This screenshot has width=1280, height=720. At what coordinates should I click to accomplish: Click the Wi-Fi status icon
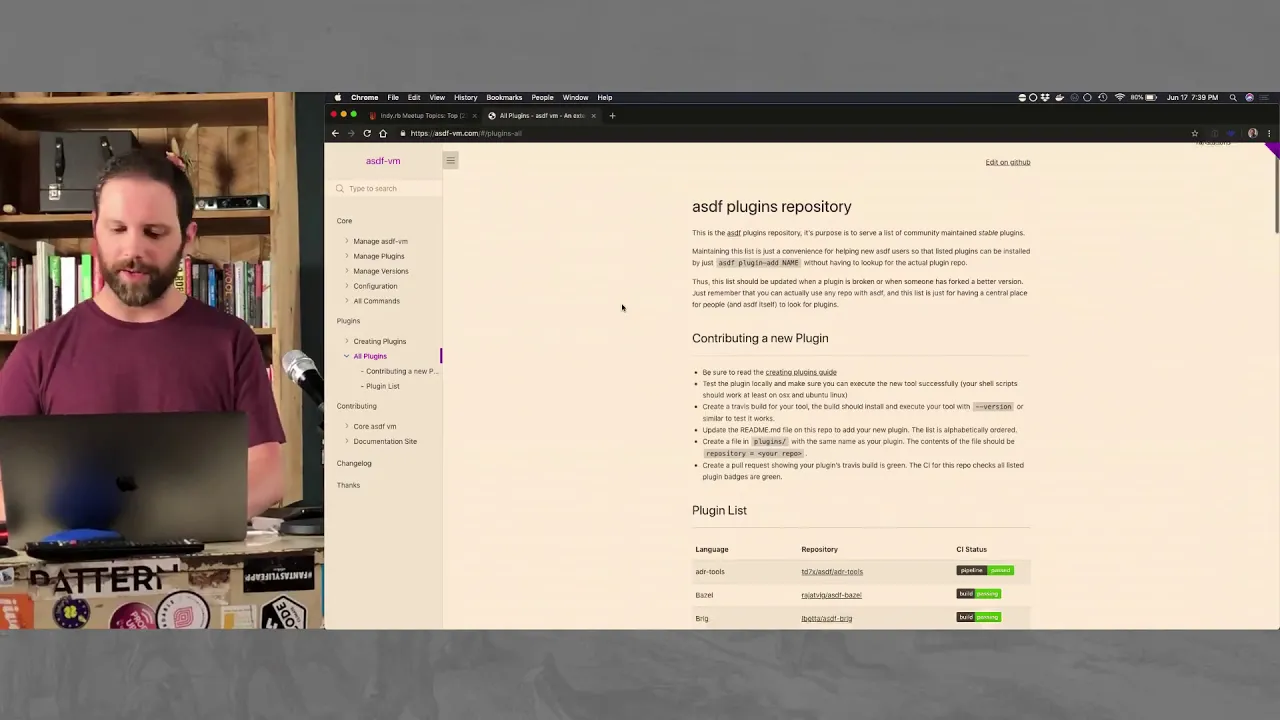(1120, 97)
